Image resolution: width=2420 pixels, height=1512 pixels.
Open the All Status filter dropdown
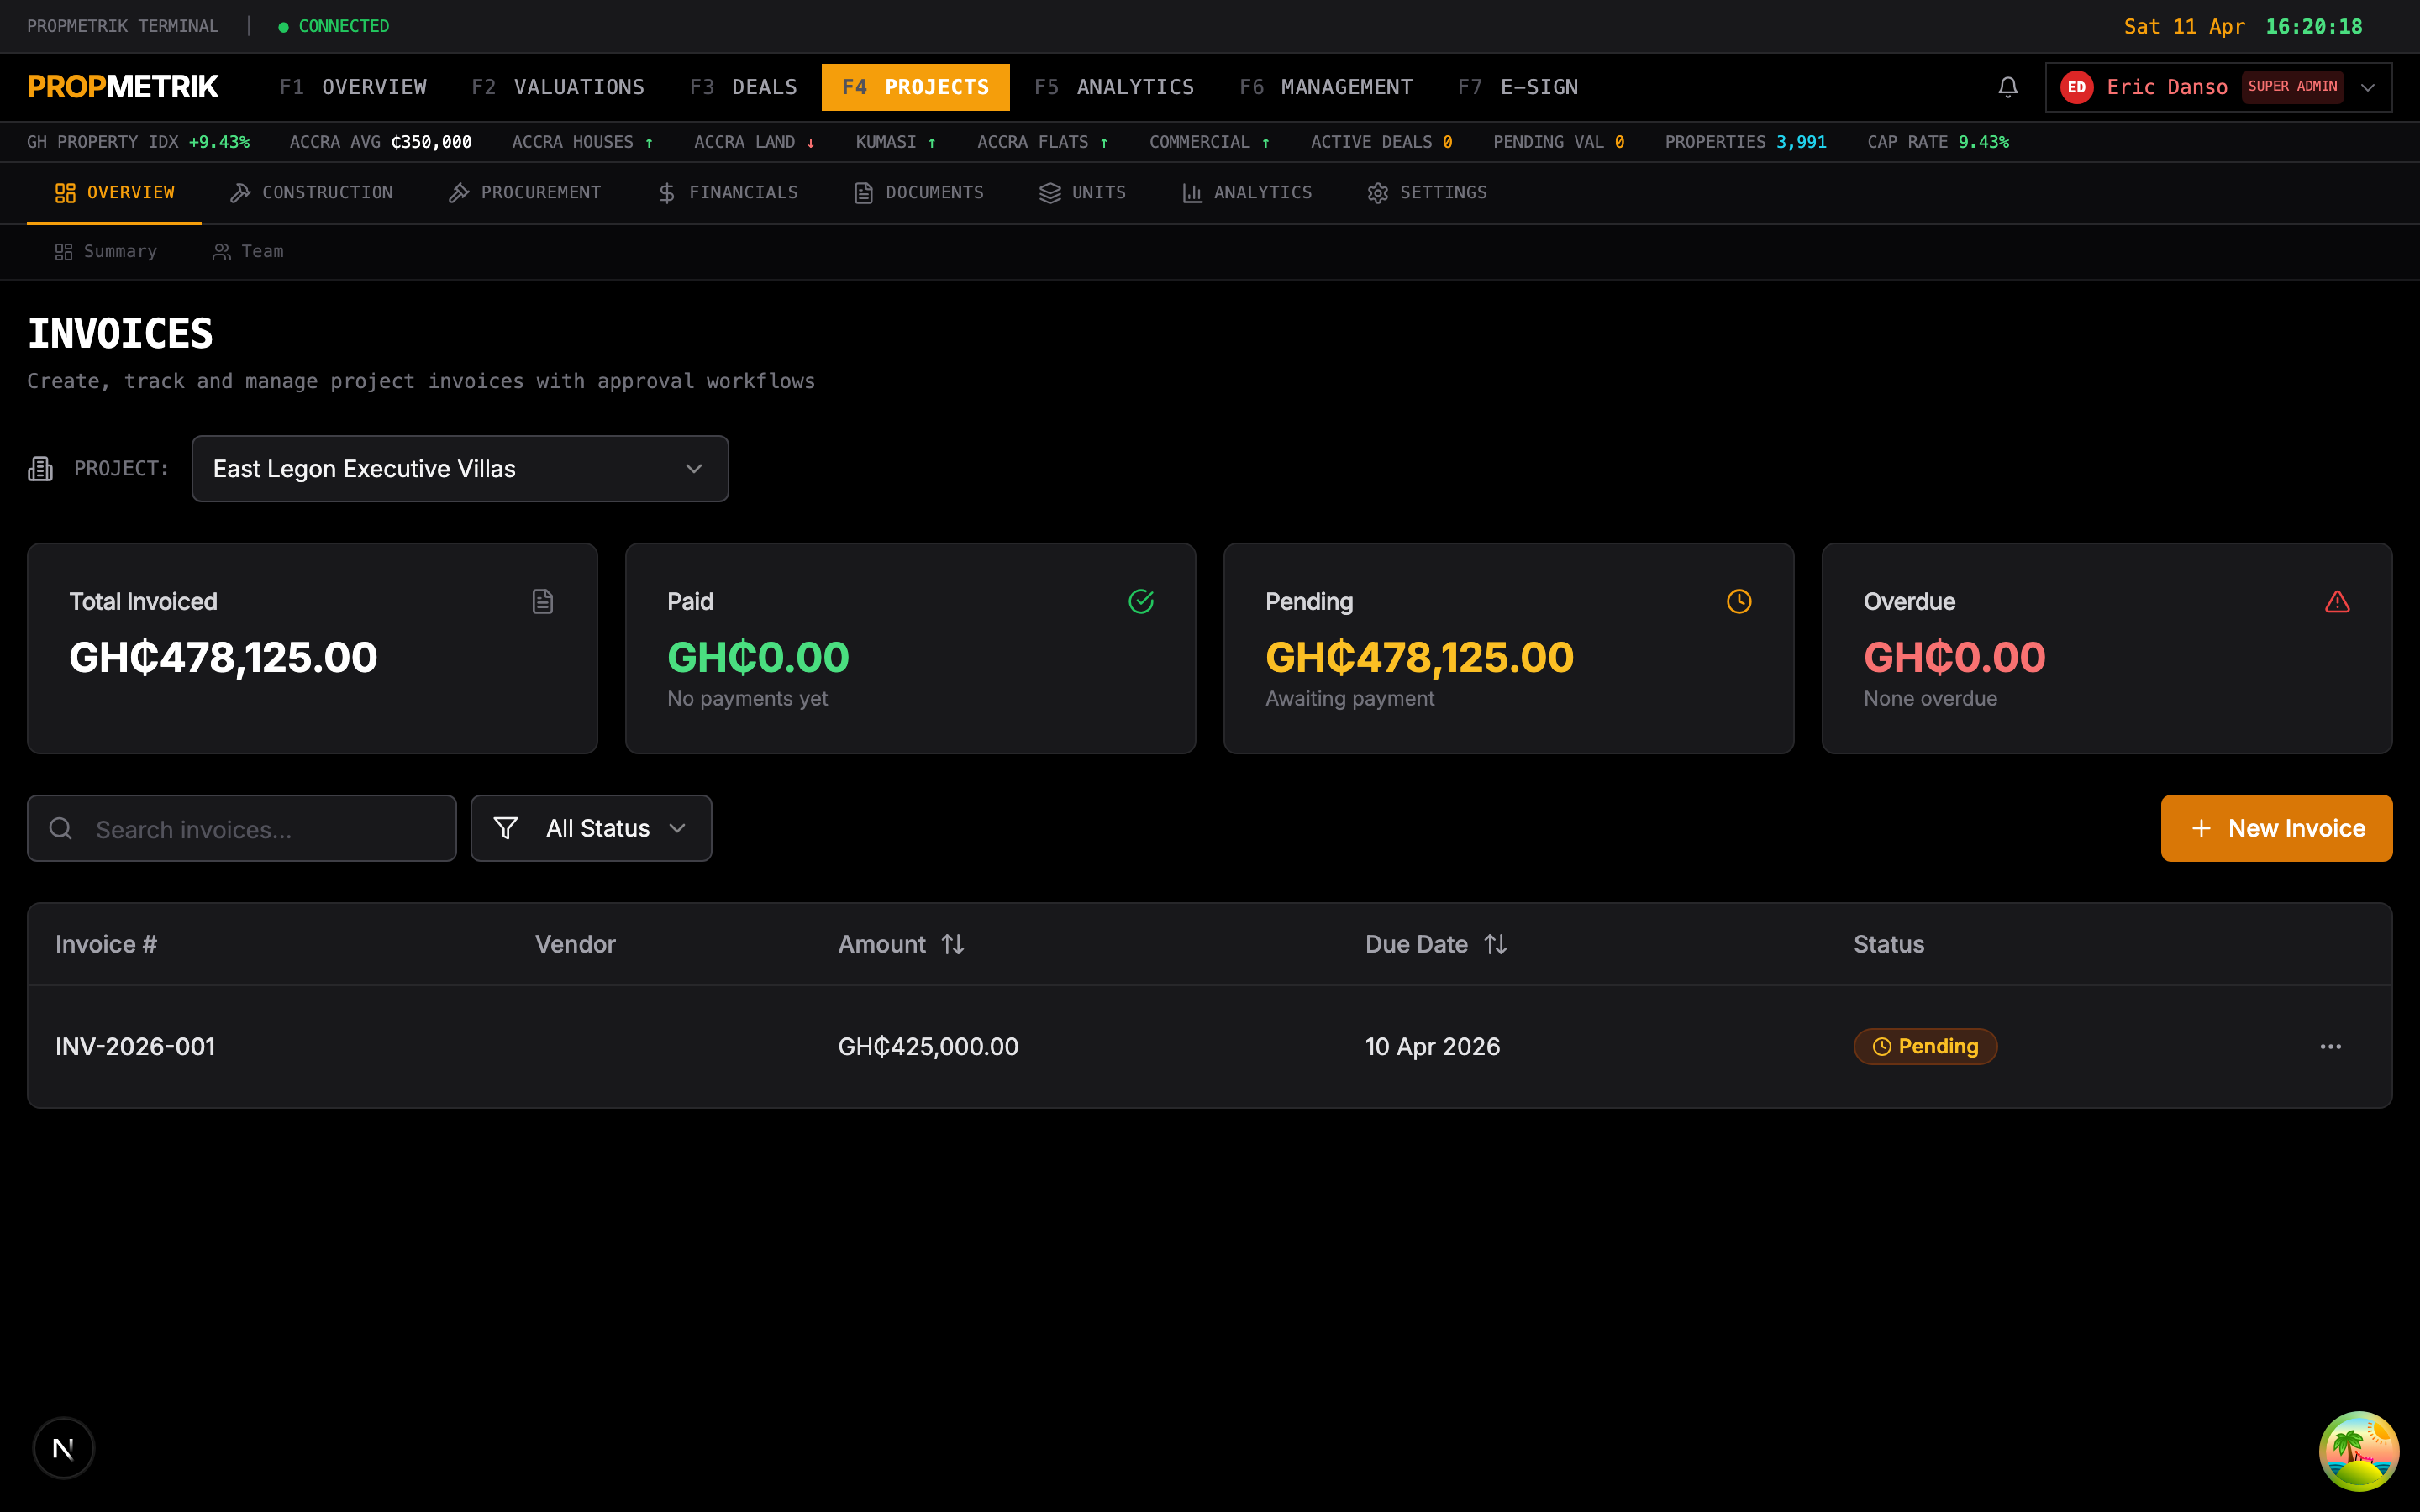click(x=591, y=828)
